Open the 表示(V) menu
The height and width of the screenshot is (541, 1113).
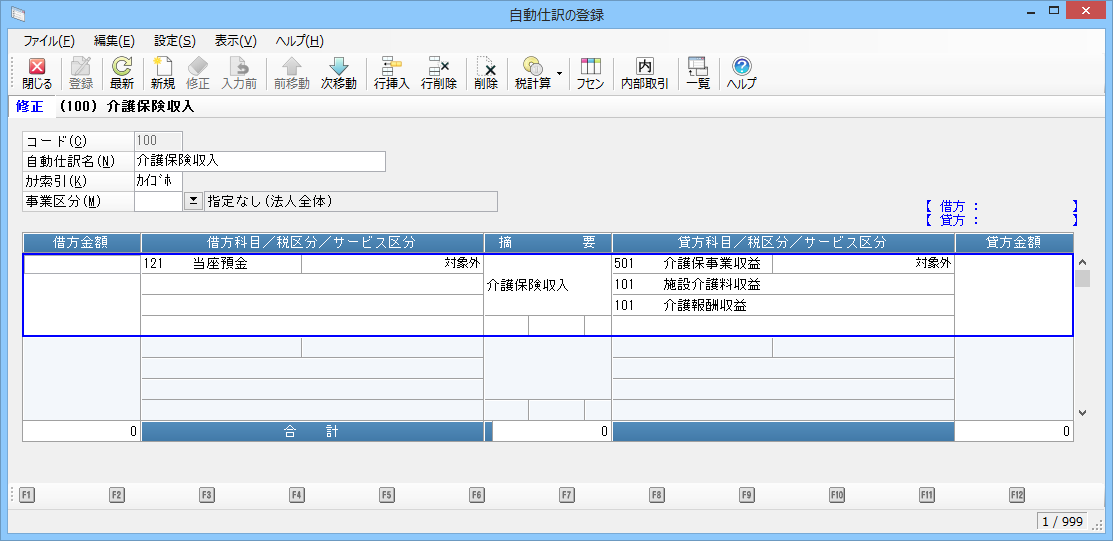tap(235, 41)
